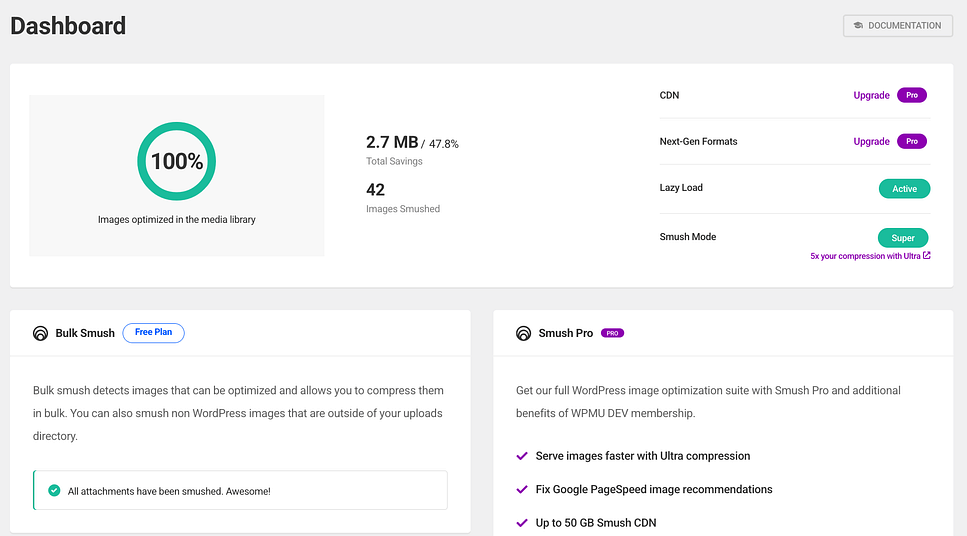967x536 pixels.
Task: Toggle the Lazy Load Active status button
Action: coord(904,189)
